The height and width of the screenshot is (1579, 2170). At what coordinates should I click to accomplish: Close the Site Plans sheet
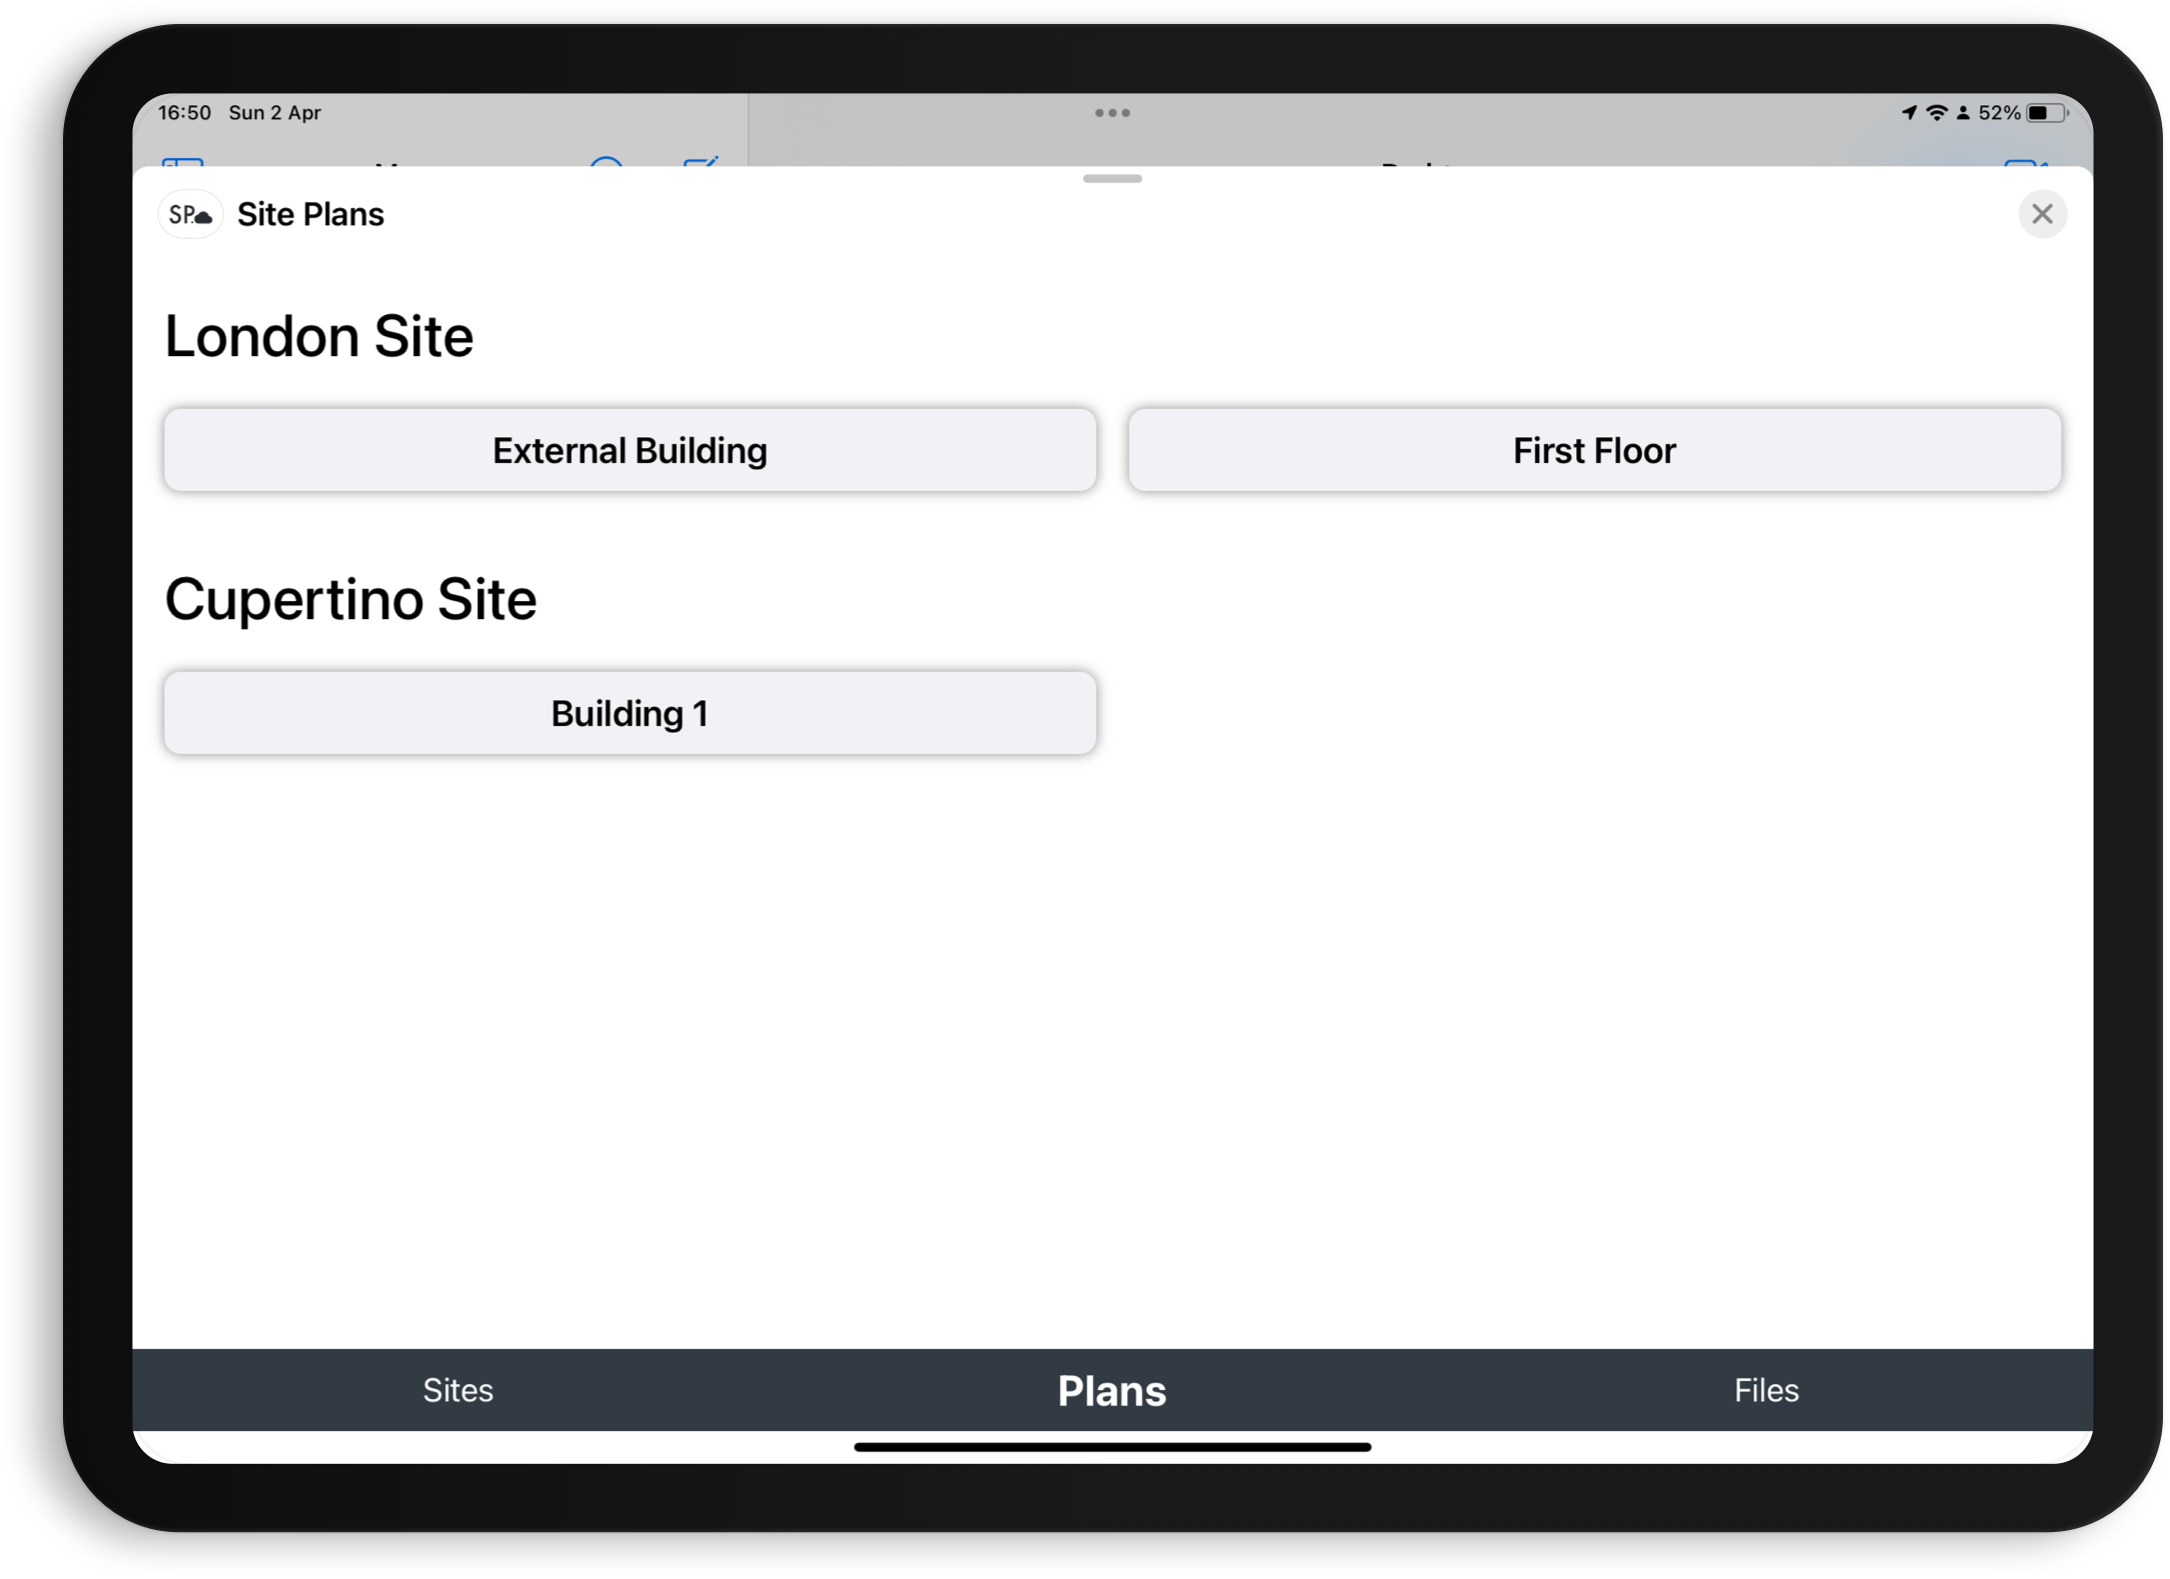tap(2042, 214)
